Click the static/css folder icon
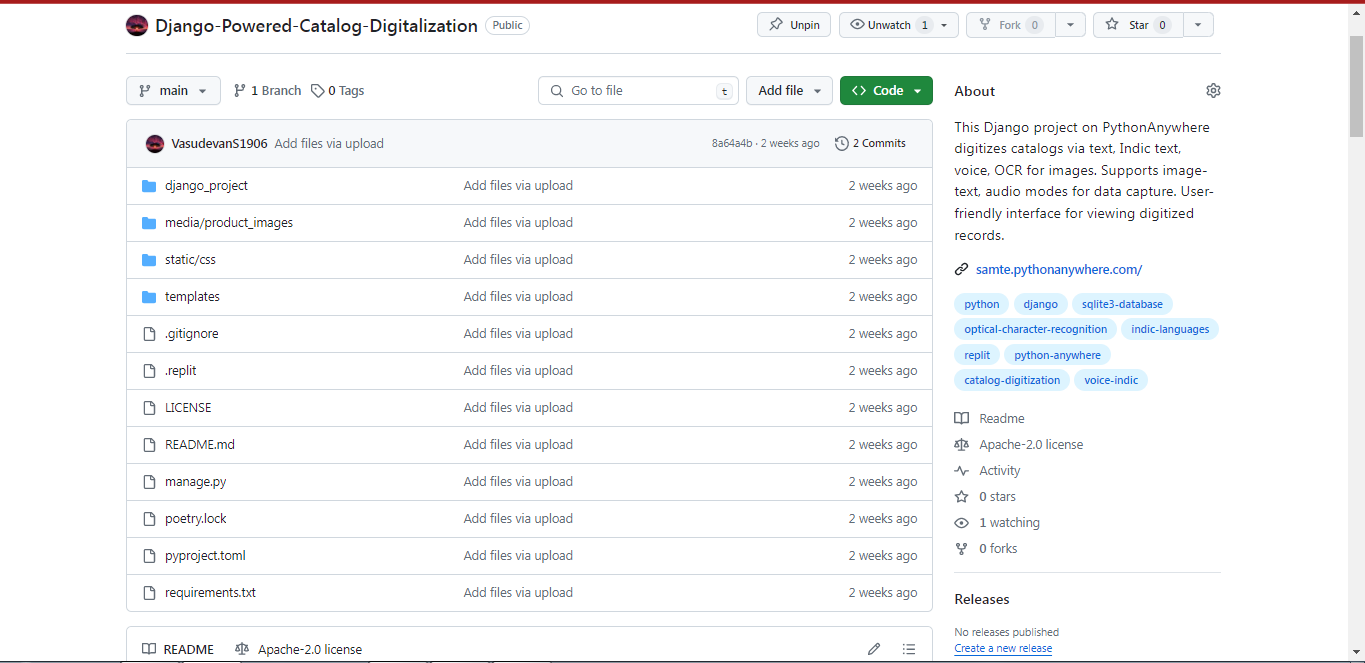 pyautogui.click(x=149, y=260)
